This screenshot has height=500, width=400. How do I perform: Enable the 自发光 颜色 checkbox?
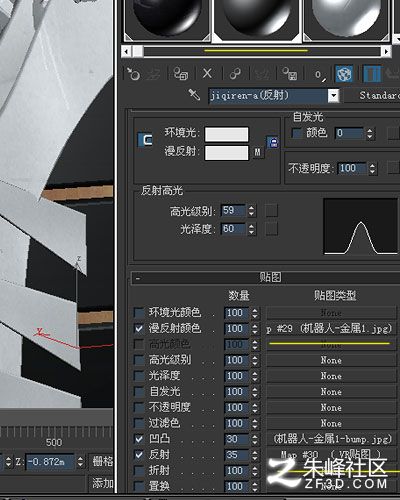click(x=297, y=133)
